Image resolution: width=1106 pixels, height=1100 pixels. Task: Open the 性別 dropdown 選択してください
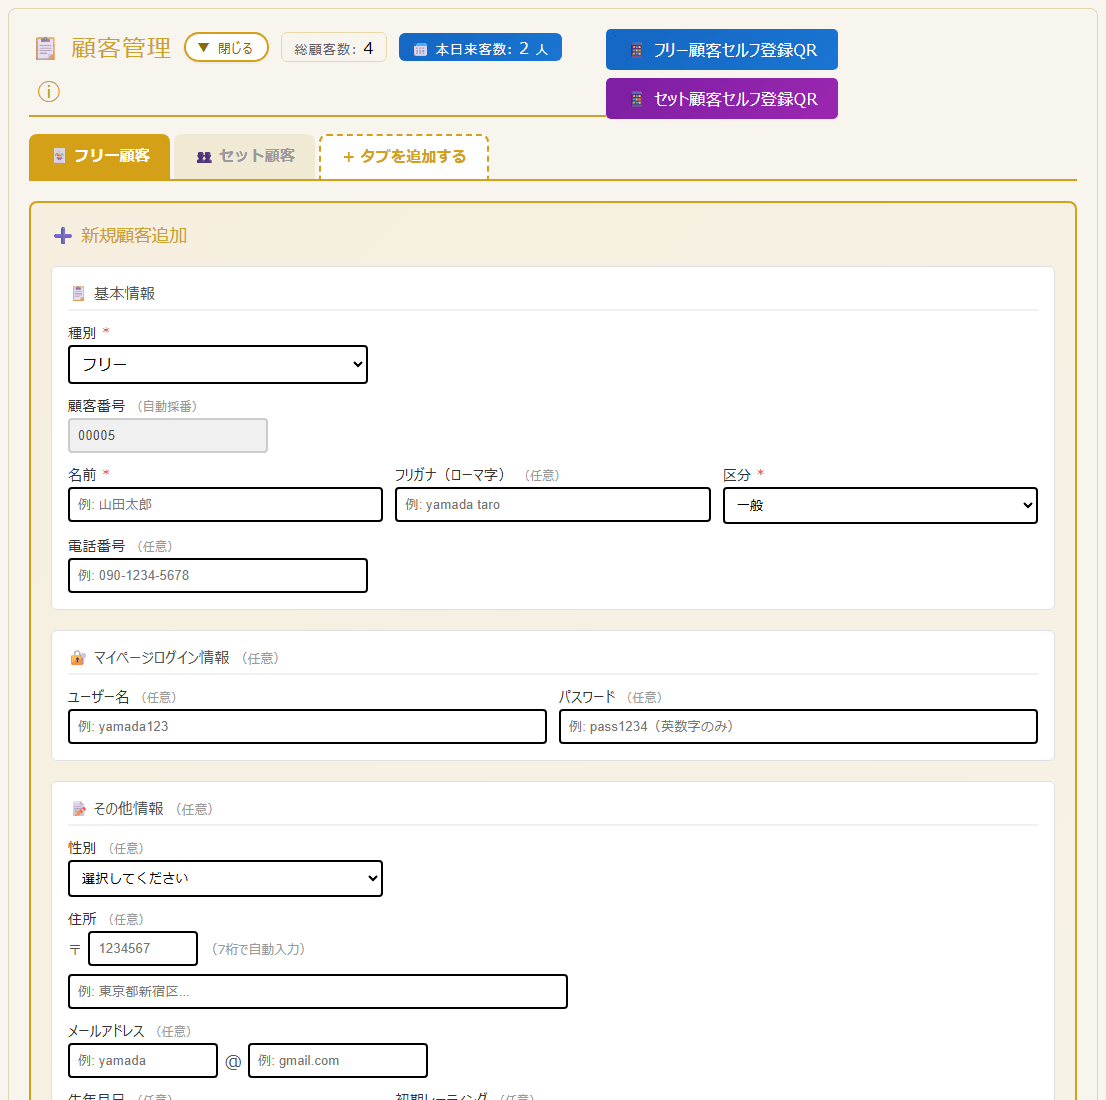225,878
